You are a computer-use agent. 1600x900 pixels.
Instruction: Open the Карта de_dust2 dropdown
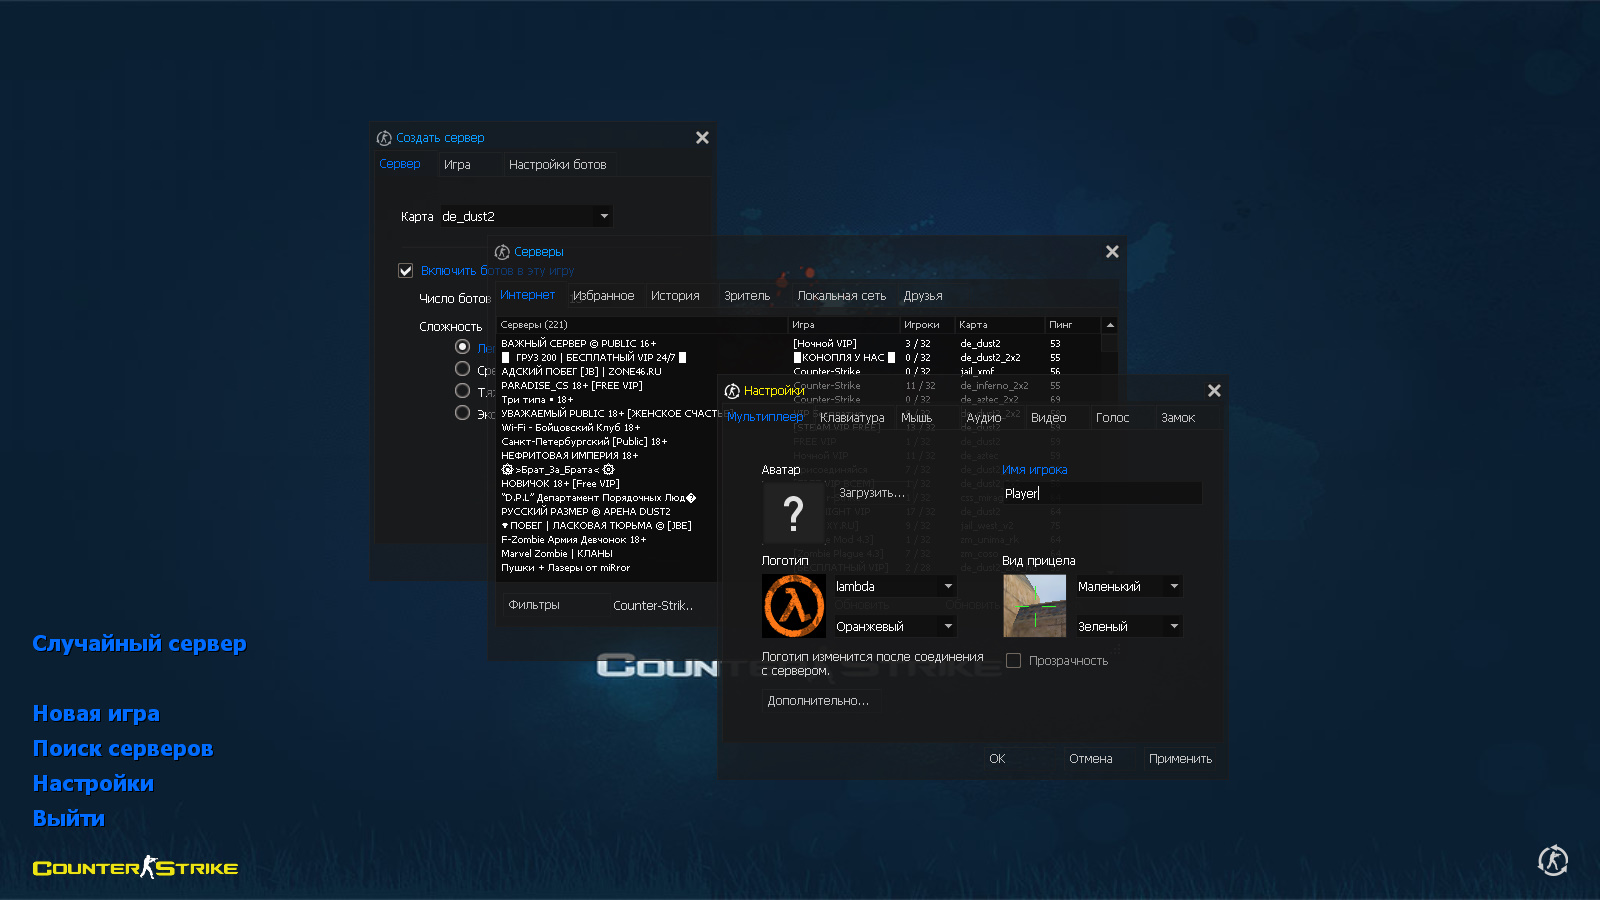click(603, 216)
